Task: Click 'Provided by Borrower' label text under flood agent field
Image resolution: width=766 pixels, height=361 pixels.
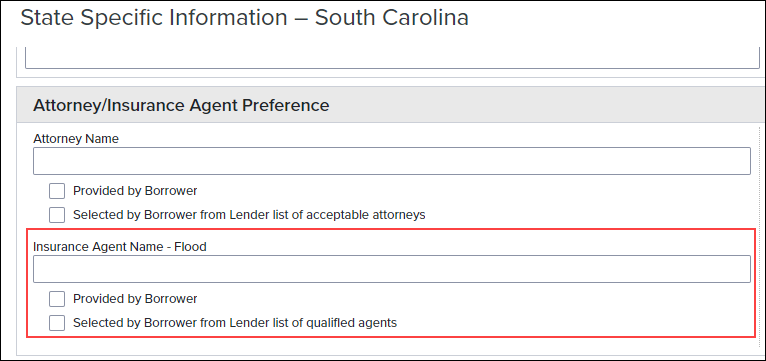Action: 135,299
